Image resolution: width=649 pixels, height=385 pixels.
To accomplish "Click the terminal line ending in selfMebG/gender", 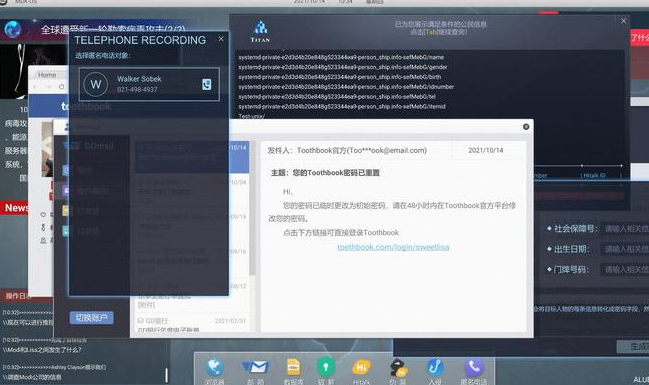I will tap(343, 67).
